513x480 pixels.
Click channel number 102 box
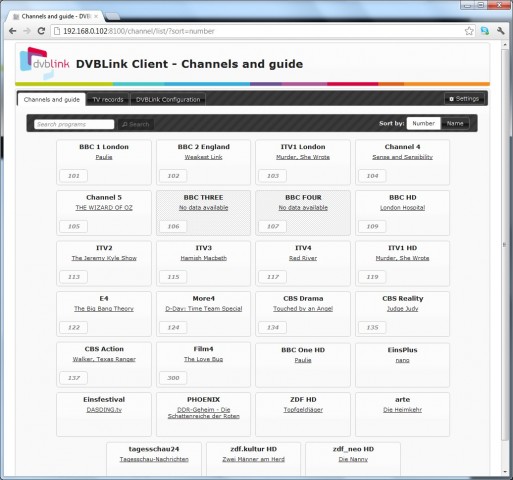coord(173,176)
